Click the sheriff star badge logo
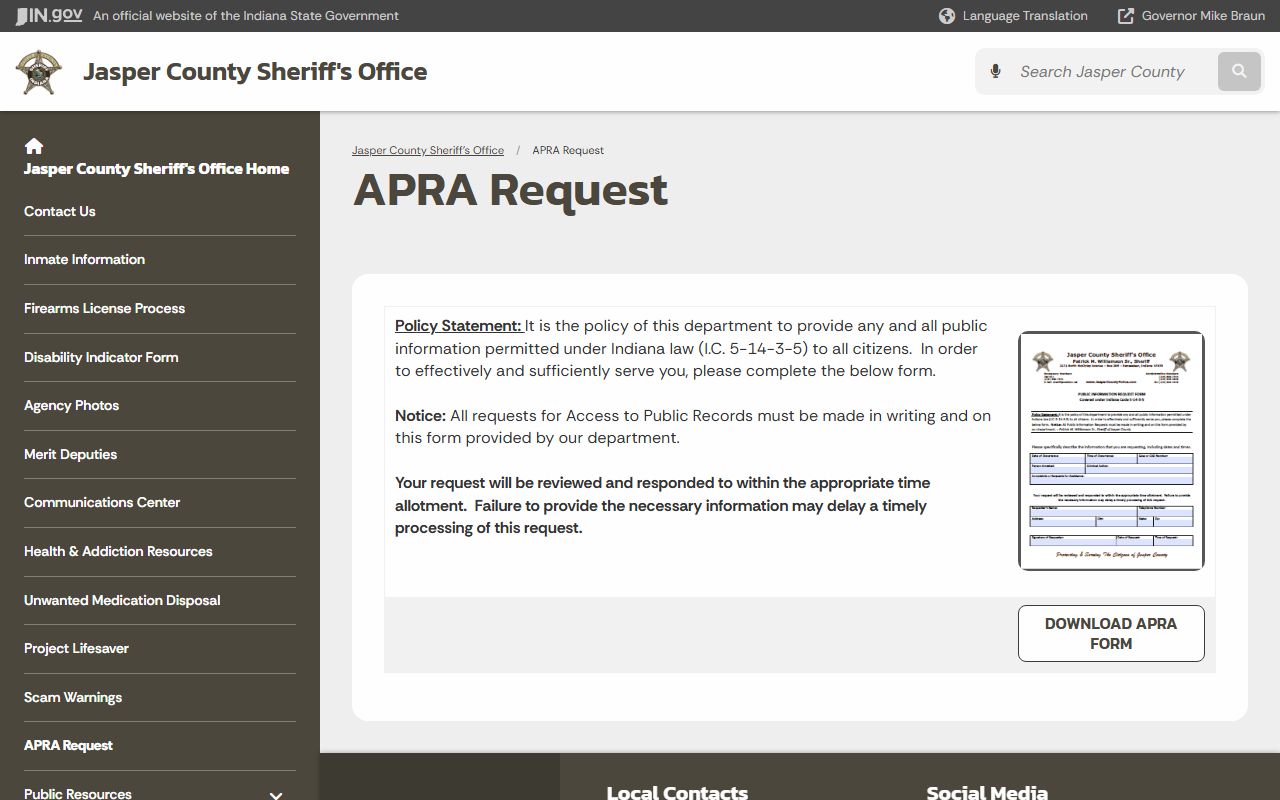The width and height of the screenshot is (1280, 800). tap(38, 72)
